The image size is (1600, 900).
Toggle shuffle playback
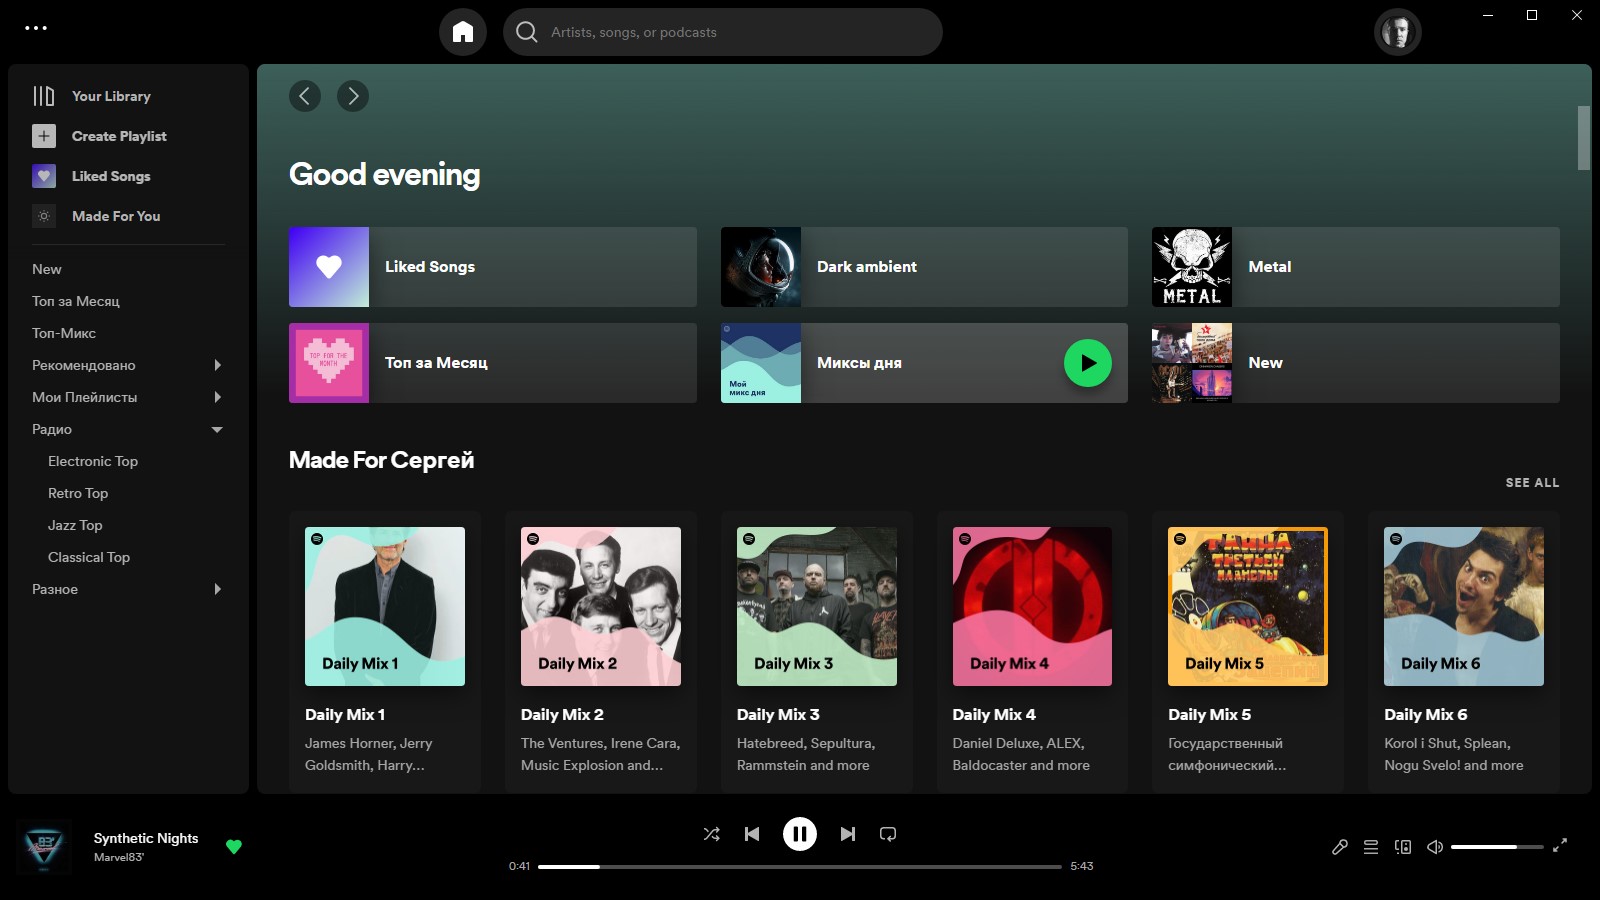pos(711,834)
